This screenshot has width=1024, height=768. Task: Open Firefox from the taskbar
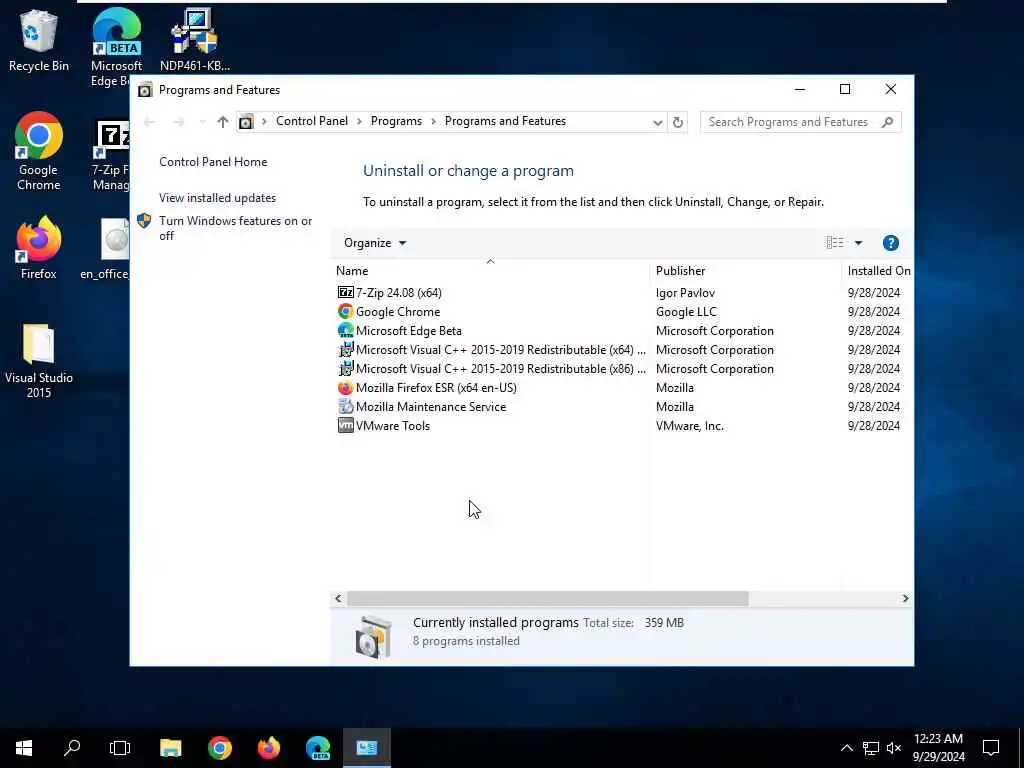coord(268,748)
